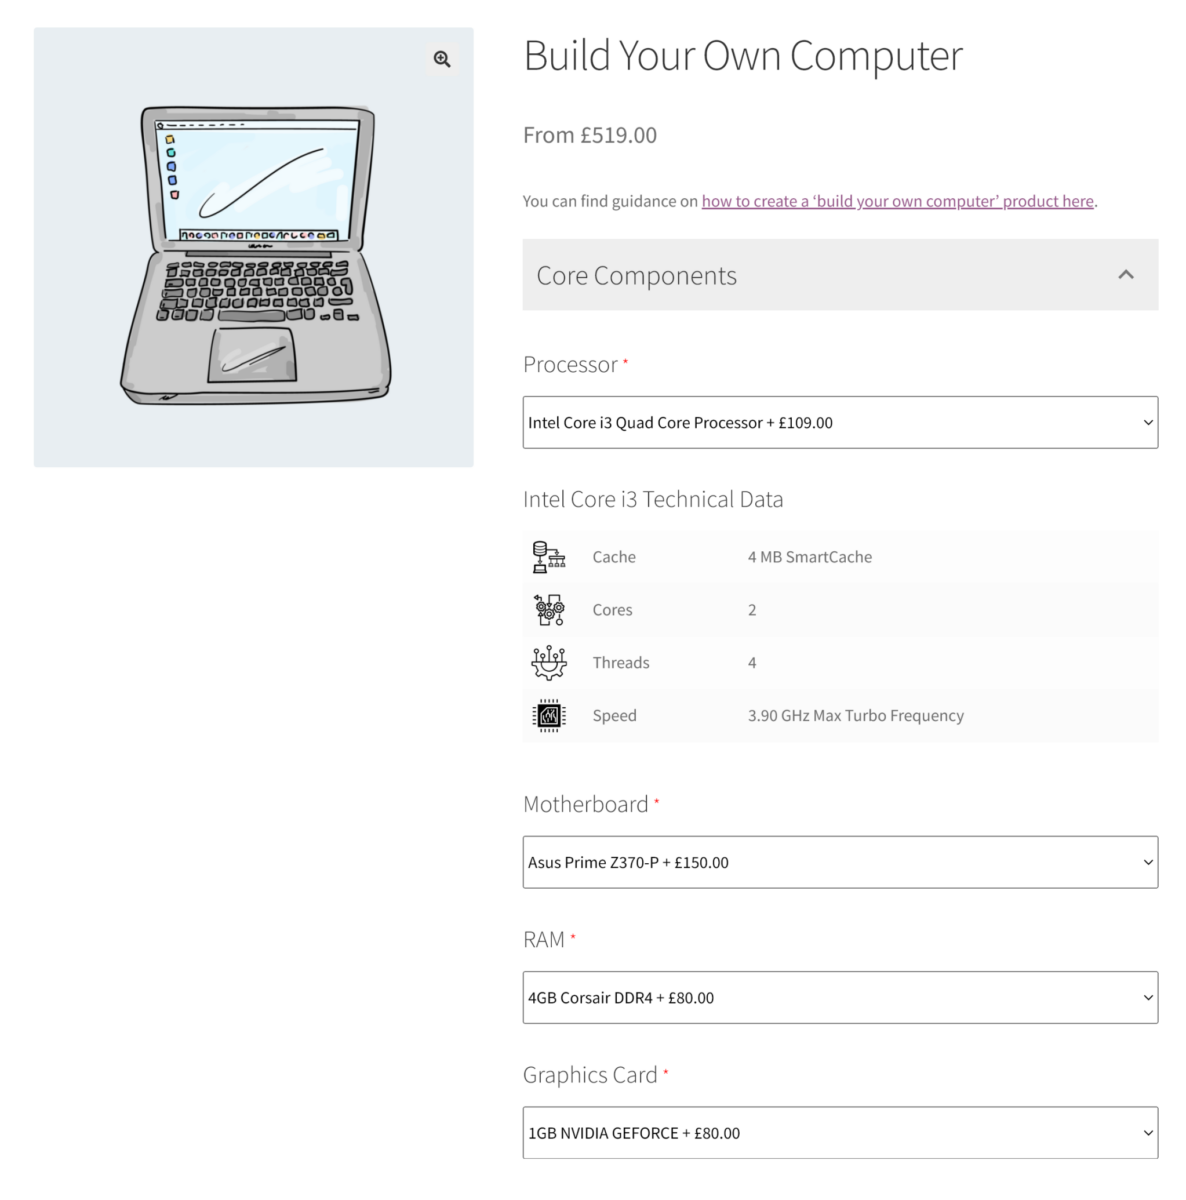Click the Build Your Own Computer title
This screenshot has height=1200, width=1186.
tap(743, 56)
